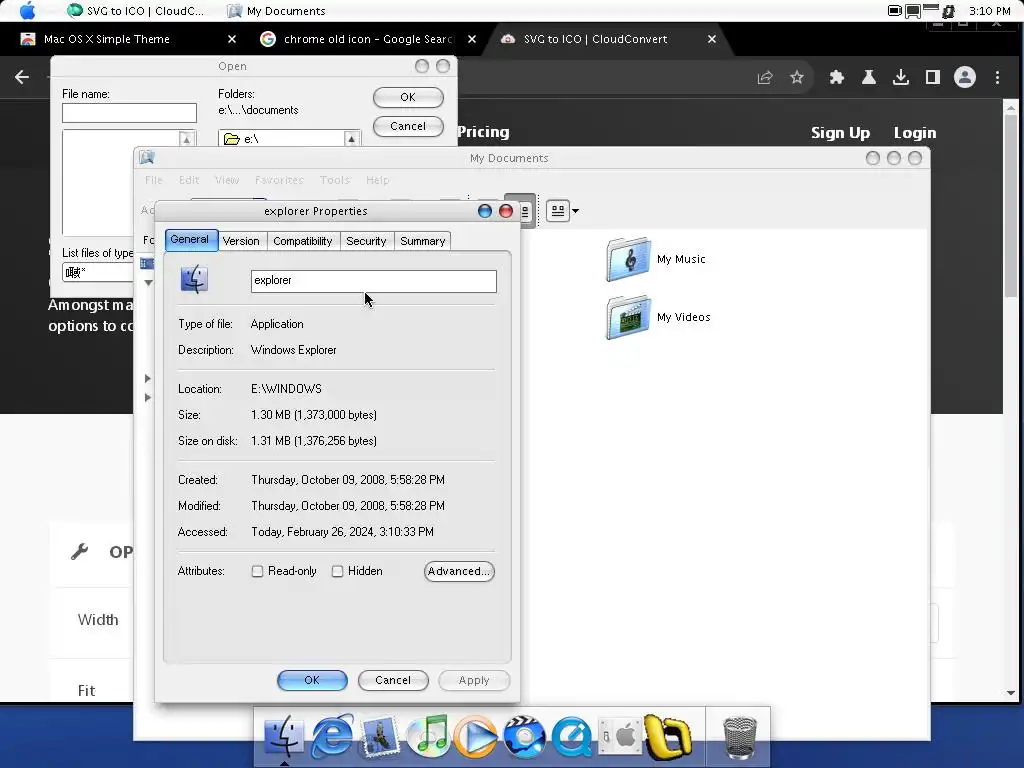The height and width of the screenshot is (768, 1024).
Task: Open the Views dropdown arrow in My Documents
Action: (575, 211)
